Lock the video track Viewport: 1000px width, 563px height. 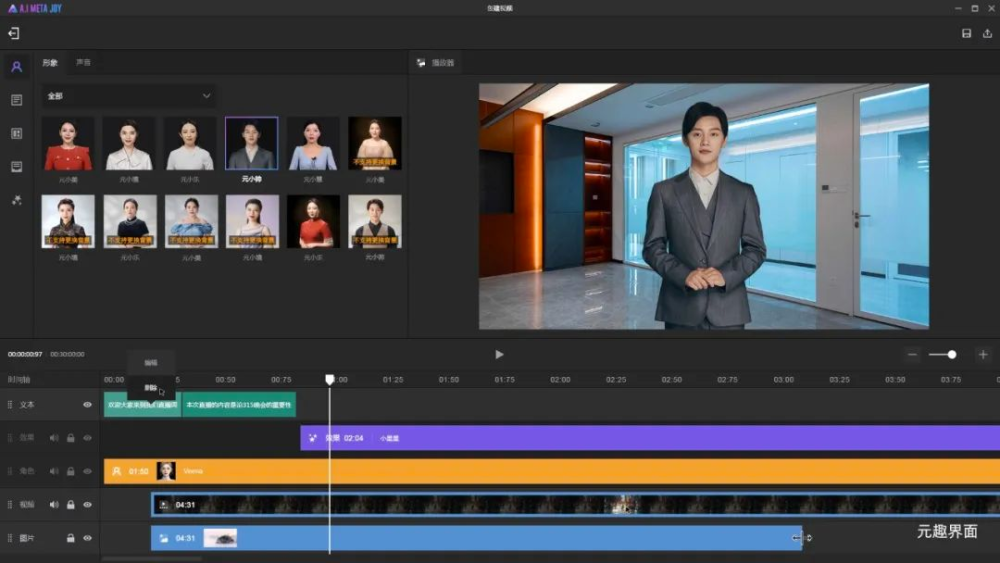pos(71,504)
